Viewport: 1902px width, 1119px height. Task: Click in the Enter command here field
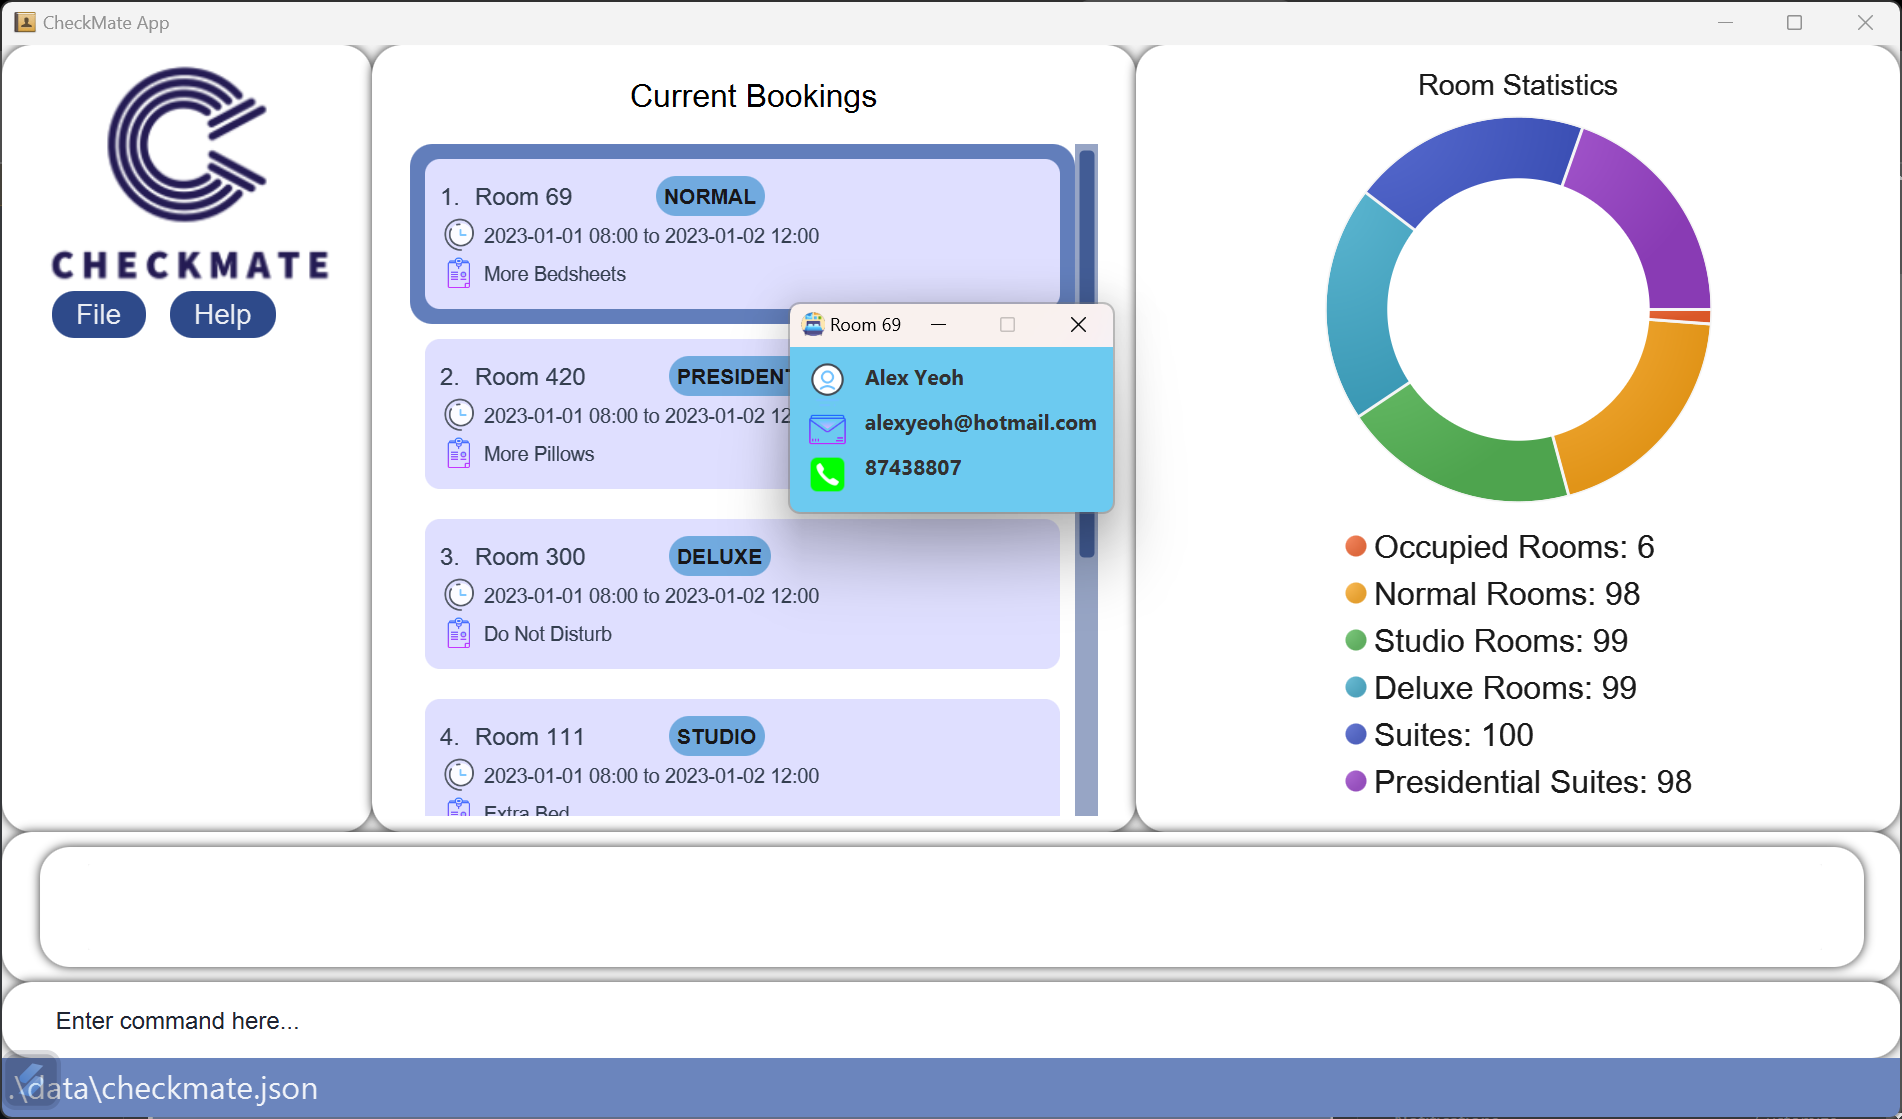[950, 1021]
